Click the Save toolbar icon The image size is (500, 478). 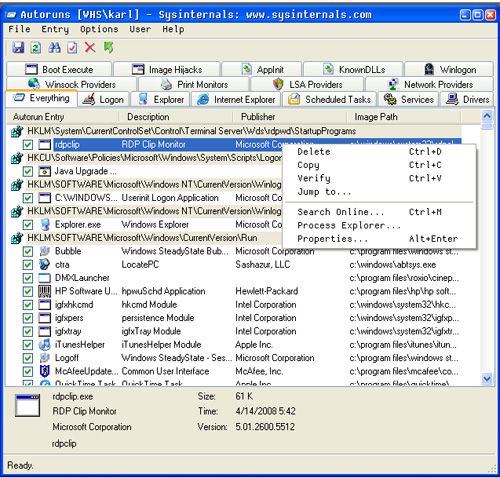click(x=18, y=47)
